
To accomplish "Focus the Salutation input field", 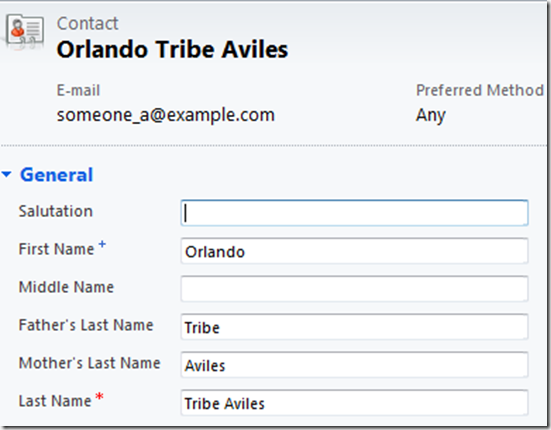I will click(354, 213).
